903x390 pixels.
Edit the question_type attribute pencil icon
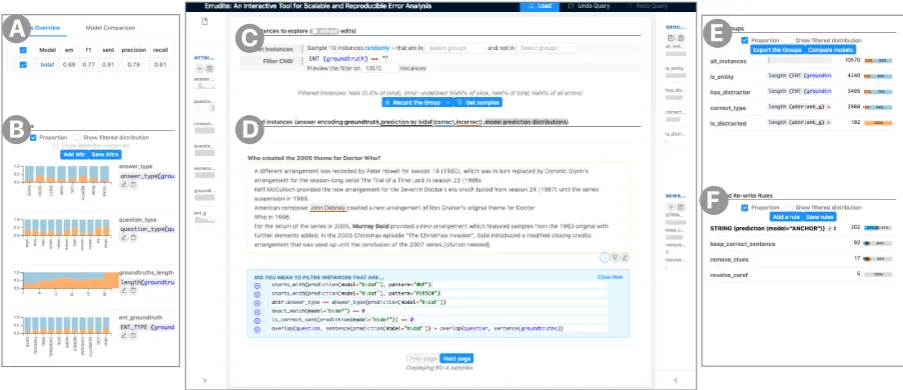pos(123,237)
